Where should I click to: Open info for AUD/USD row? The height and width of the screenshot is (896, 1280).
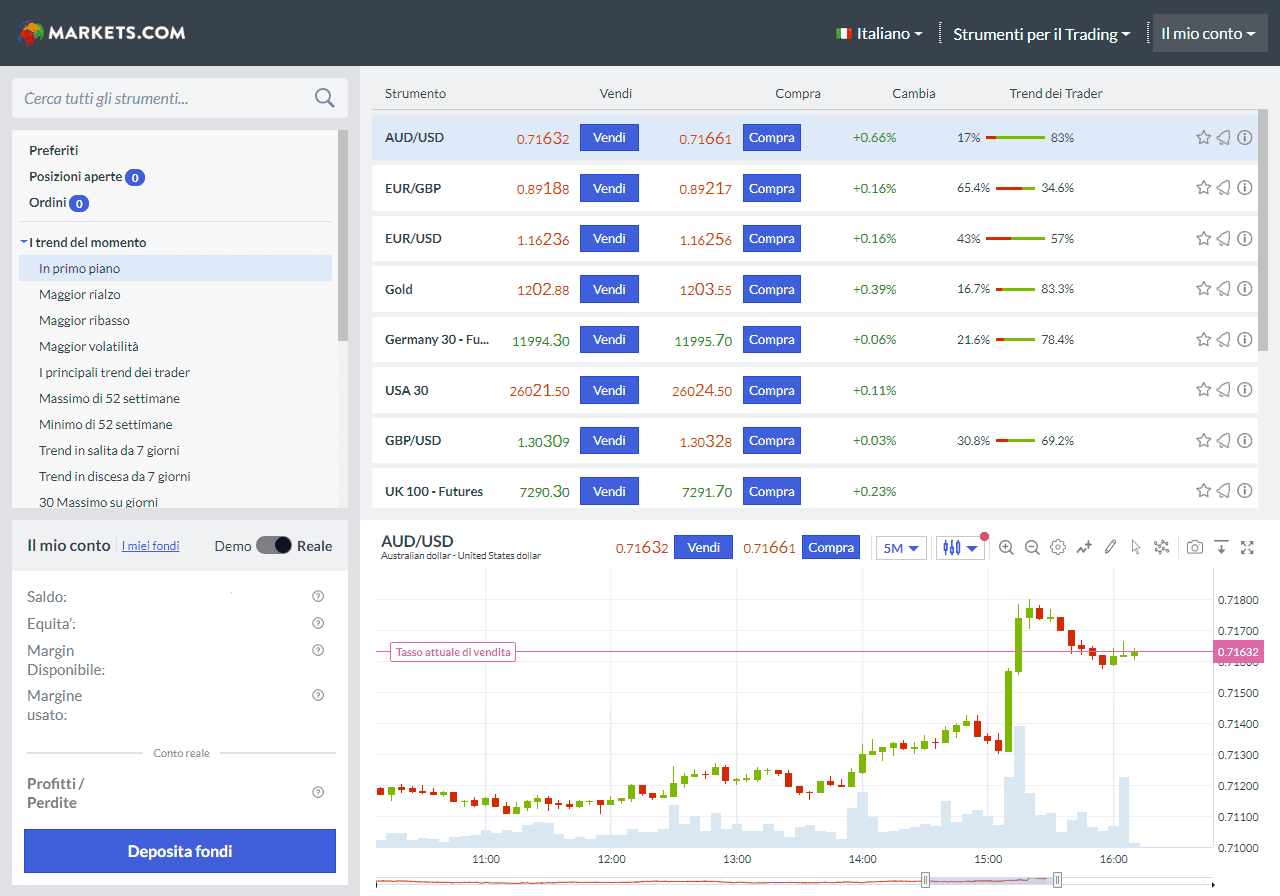point(1244,137)
